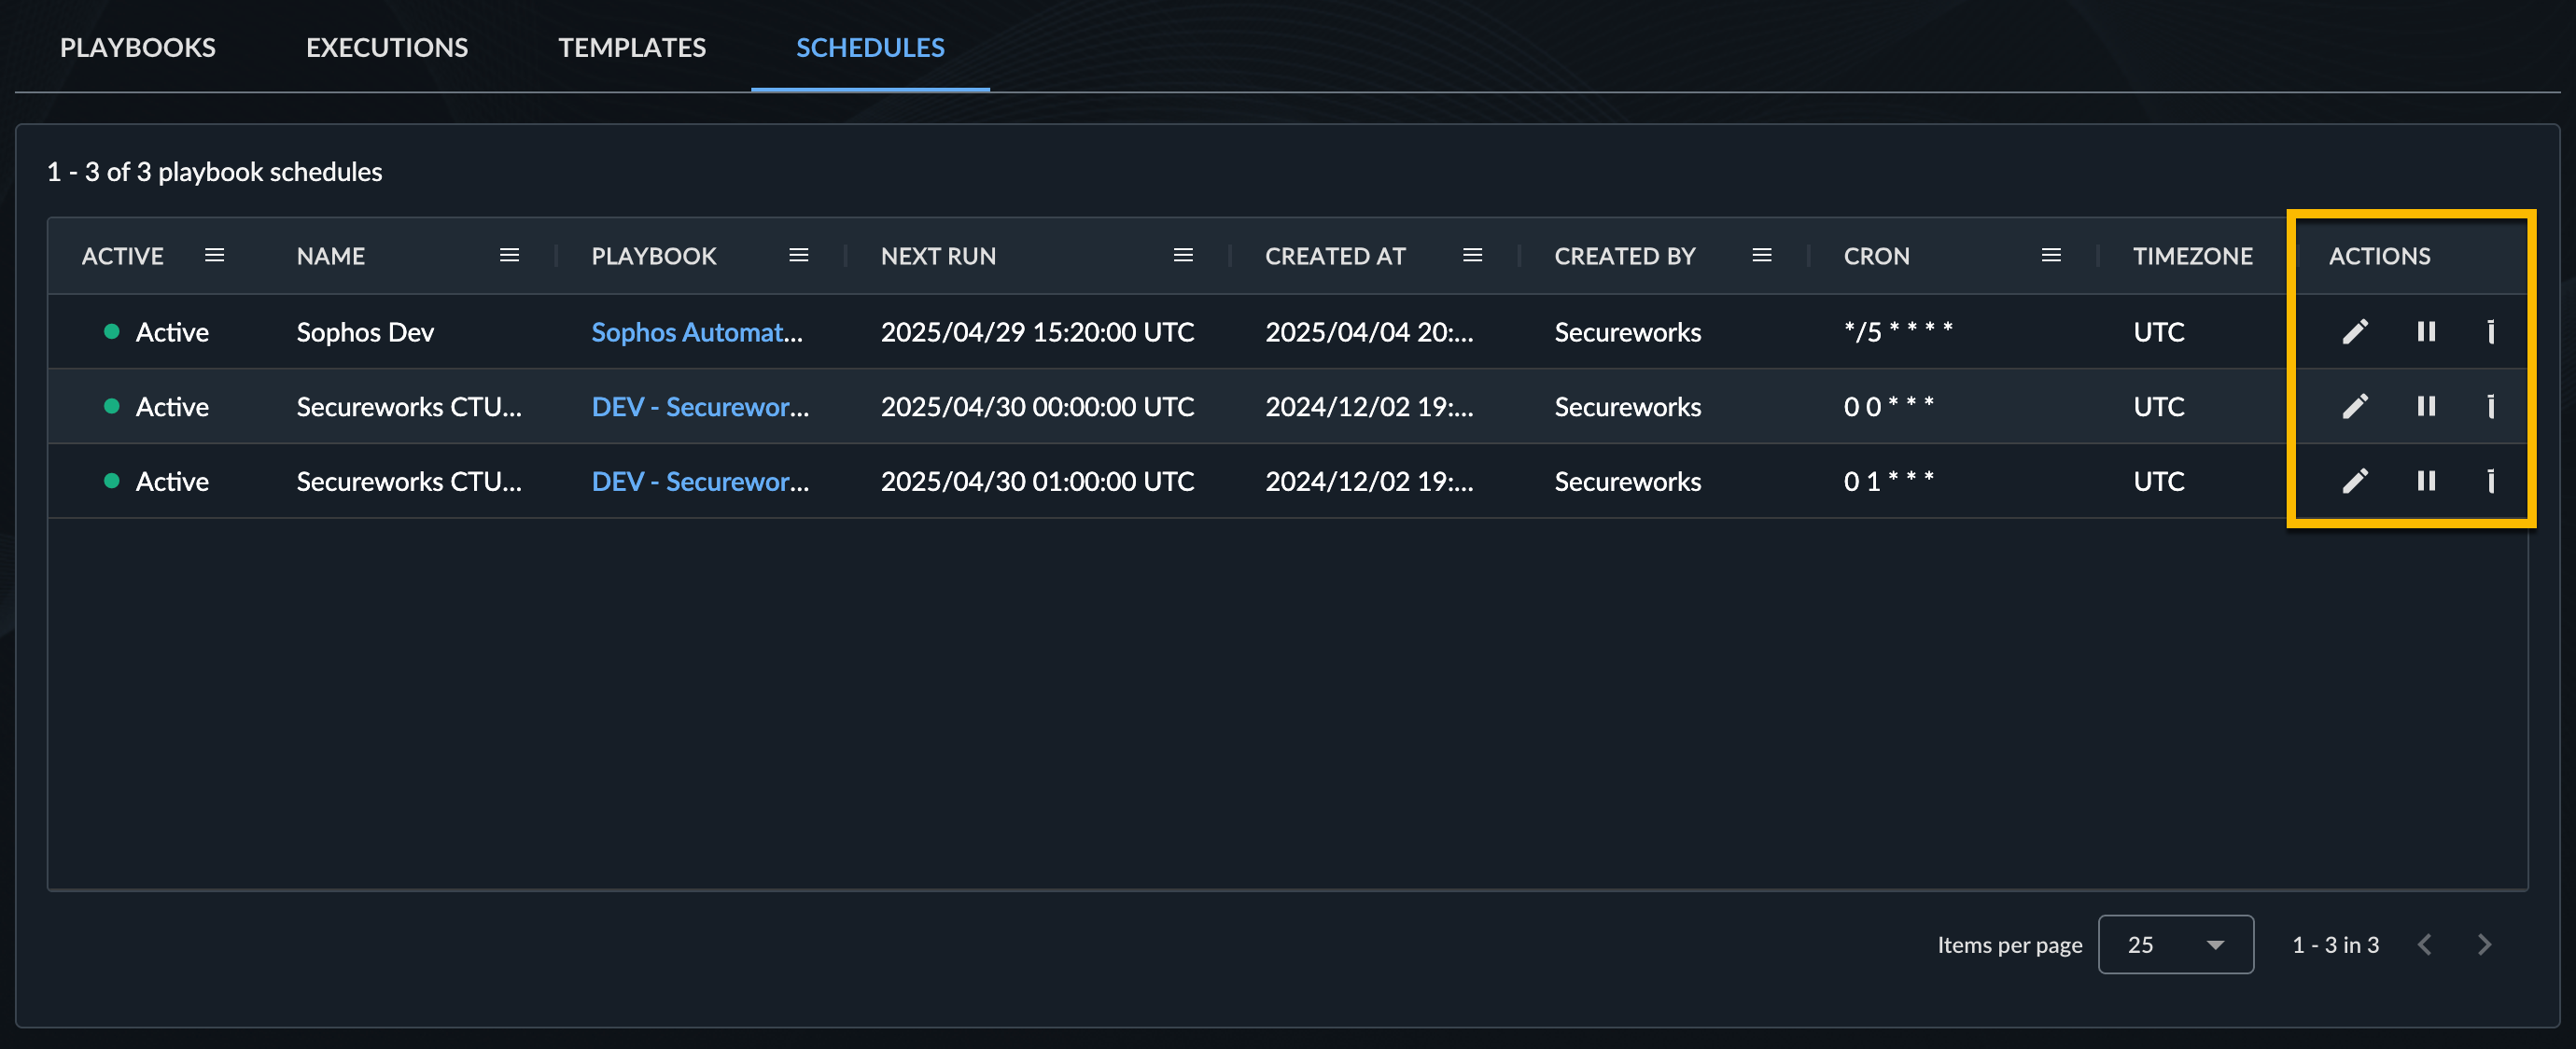Sort by the NEXT RUN column header
This screenshot has width=2576, height=1049.
938,256
